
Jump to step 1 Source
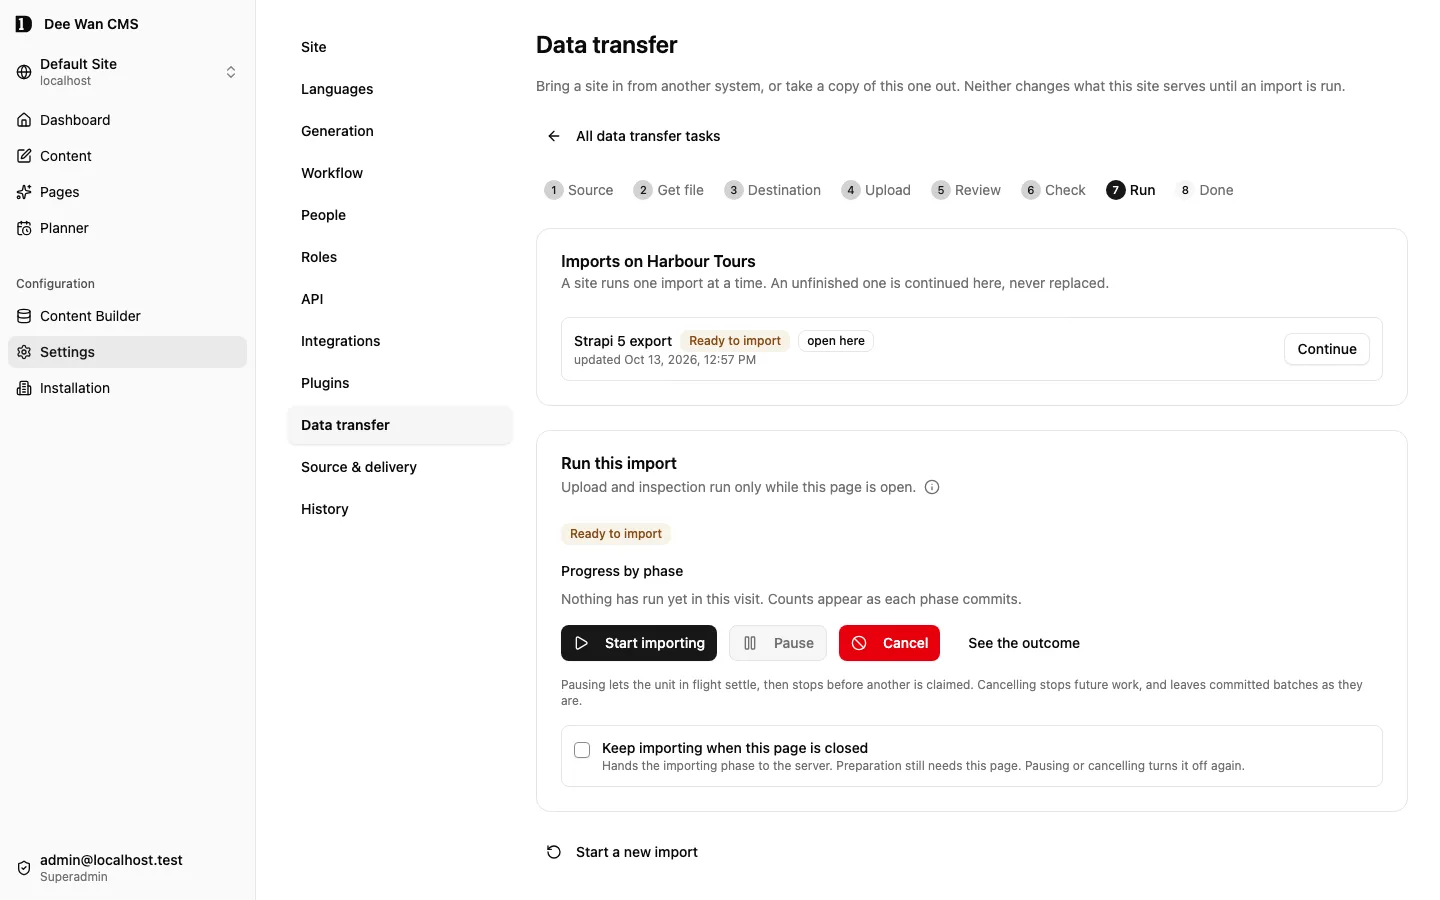[x=579, y=190]
